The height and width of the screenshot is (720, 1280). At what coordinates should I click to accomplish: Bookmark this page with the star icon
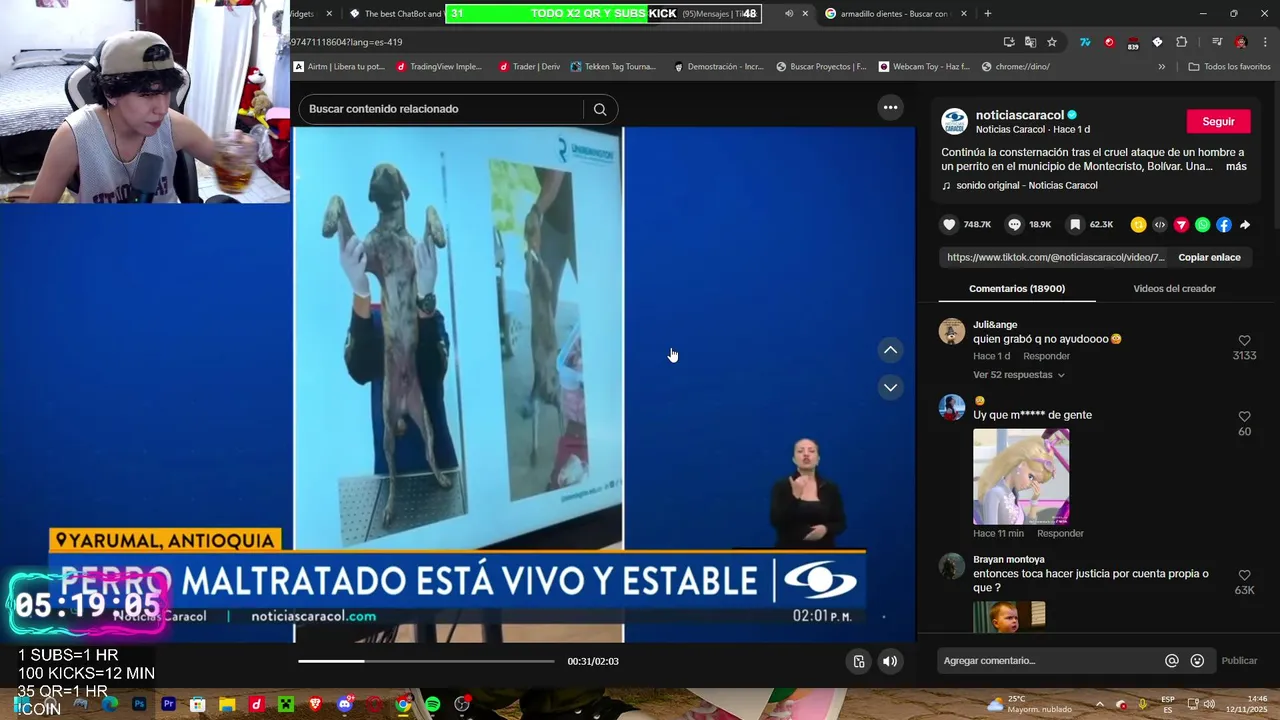1052,42
